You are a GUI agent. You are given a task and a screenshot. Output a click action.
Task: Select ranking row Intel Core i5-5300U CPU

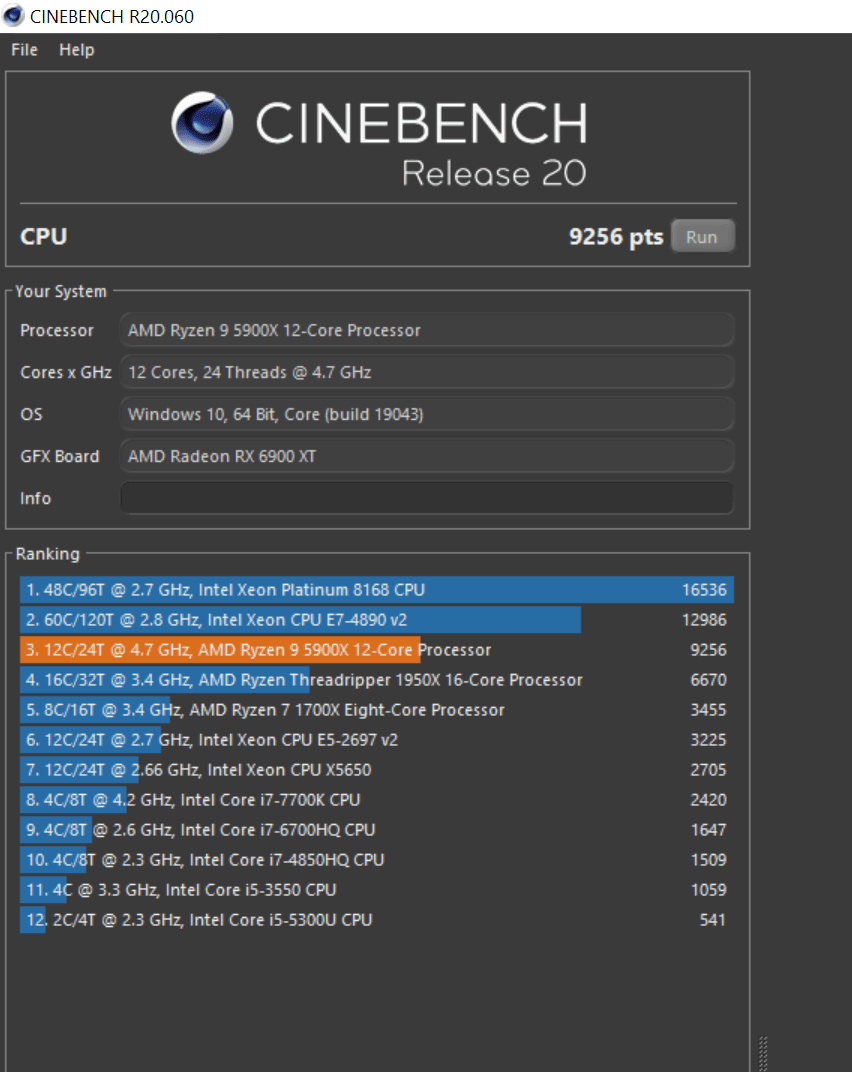(x=377, y=920)
